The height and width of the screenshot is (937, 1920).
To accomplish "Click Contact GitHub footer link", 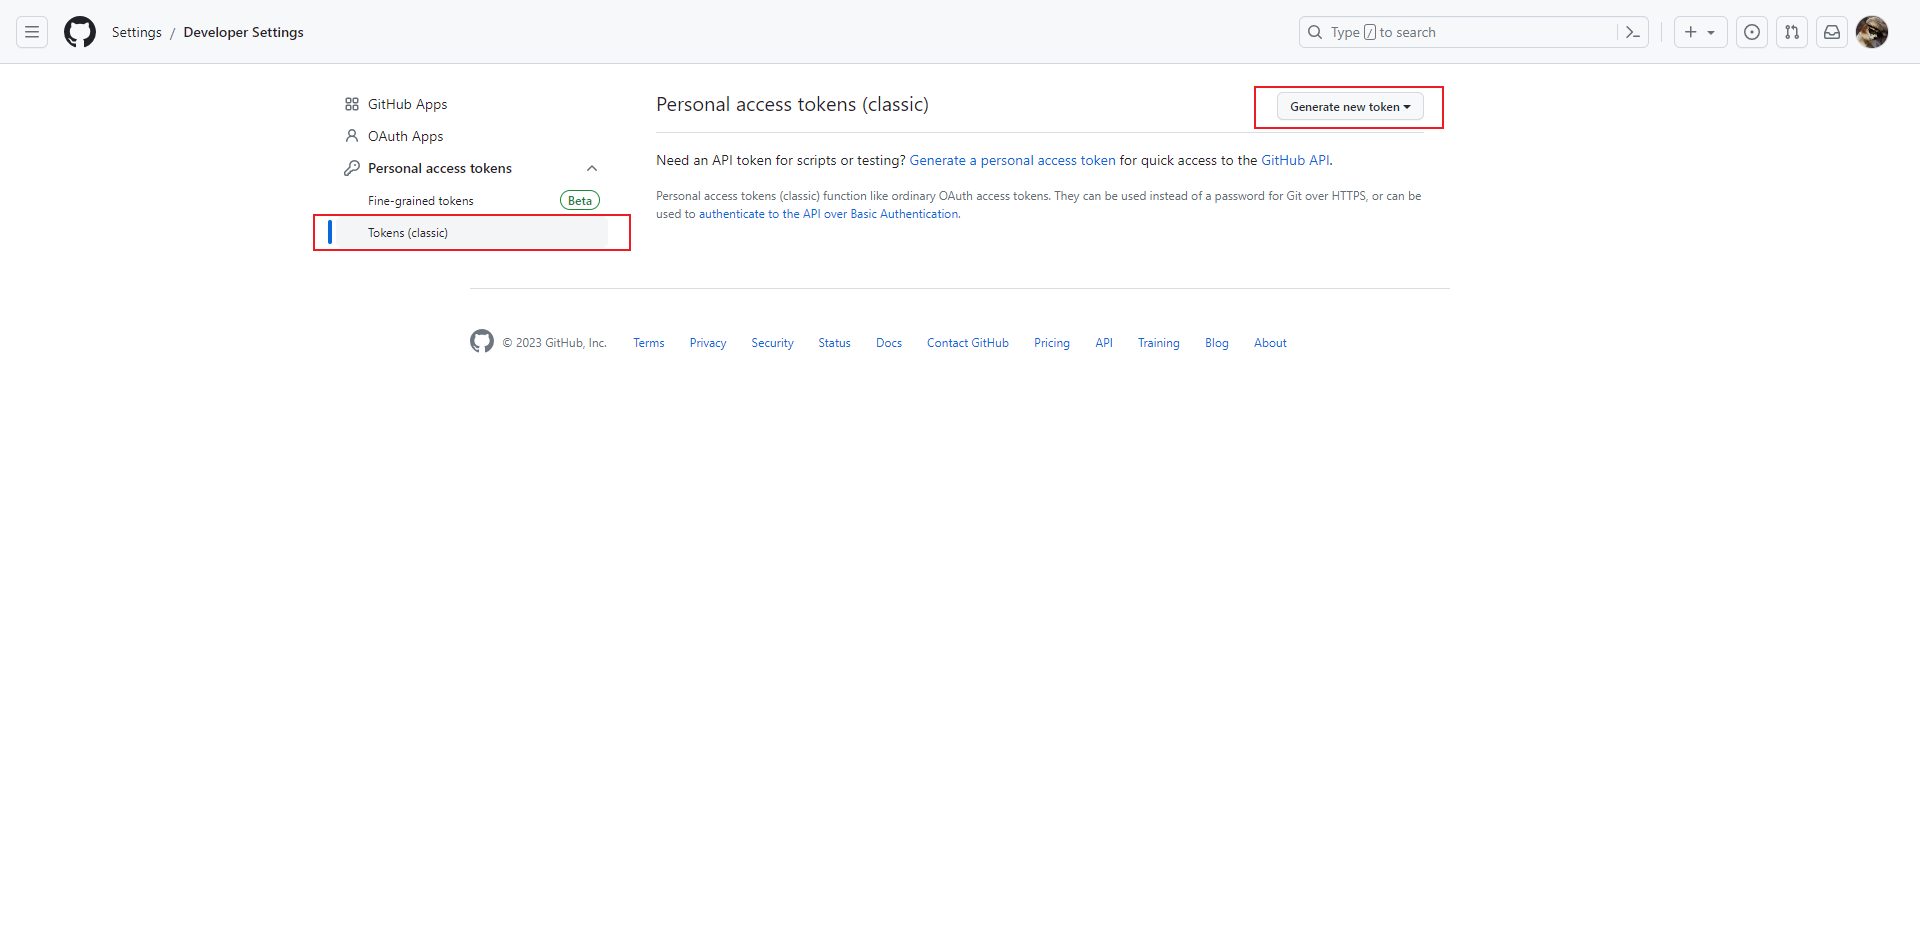I will (x=968, y=343).
